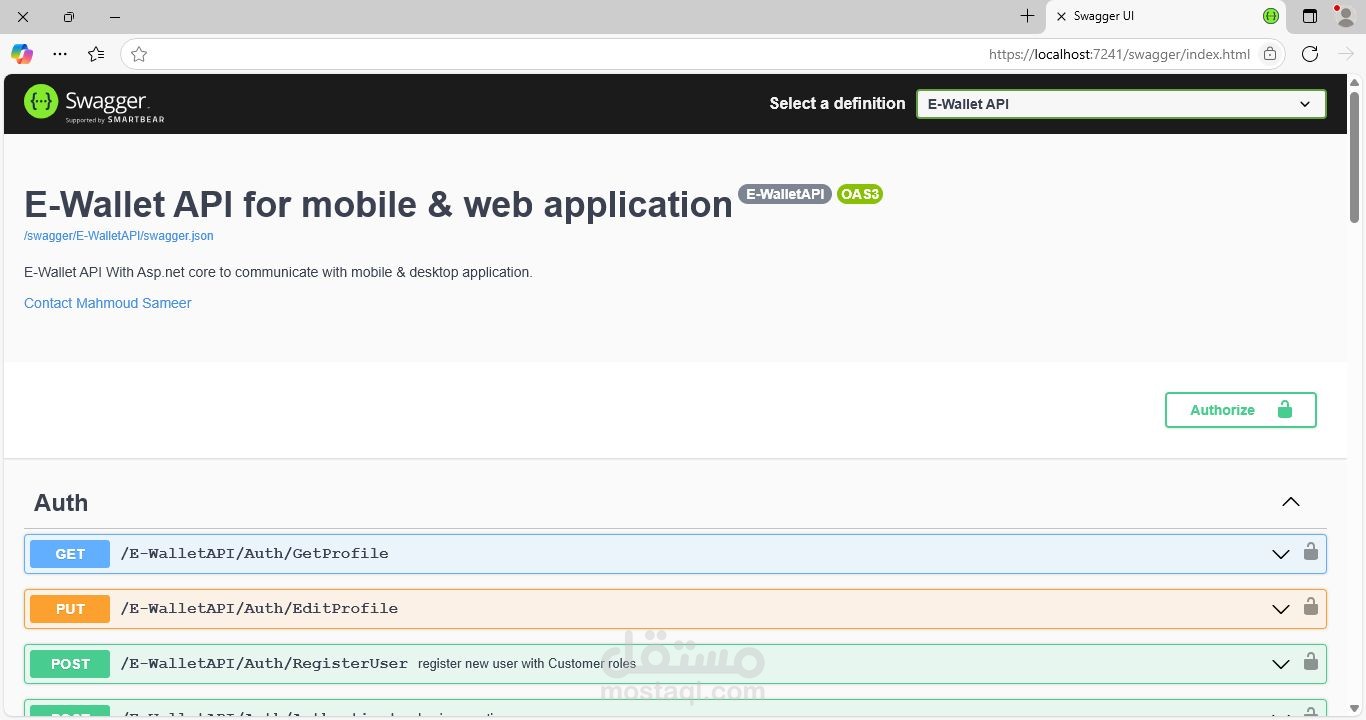Click the Copilot icon in the browser toolbar
Image resolution: width=1366 pixels, height=720 pixels.
point(21,54)
